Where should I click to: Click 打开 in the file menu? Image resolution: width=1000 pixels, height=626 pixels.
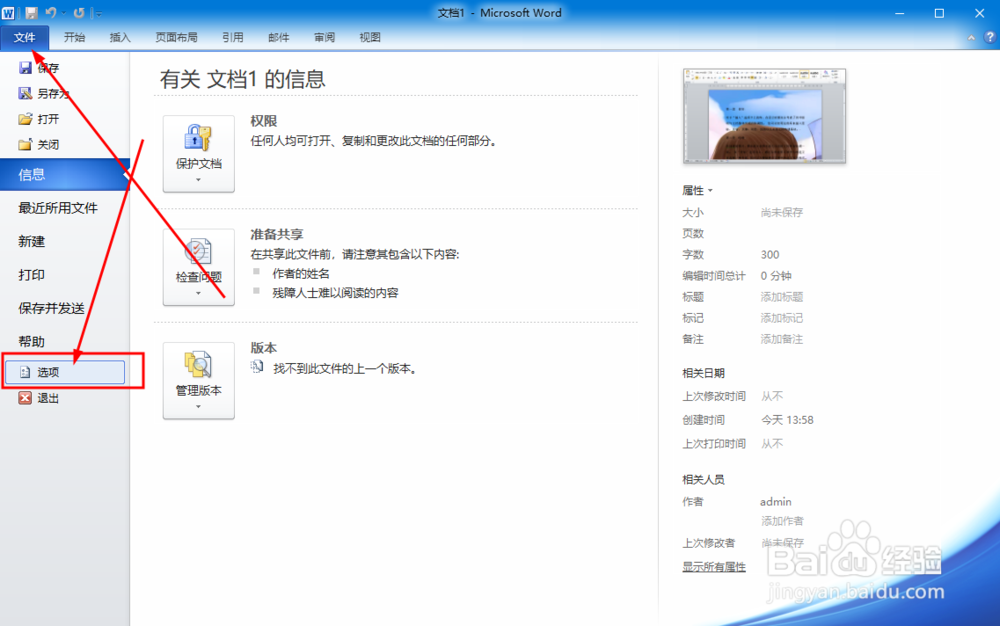[40, 119]
